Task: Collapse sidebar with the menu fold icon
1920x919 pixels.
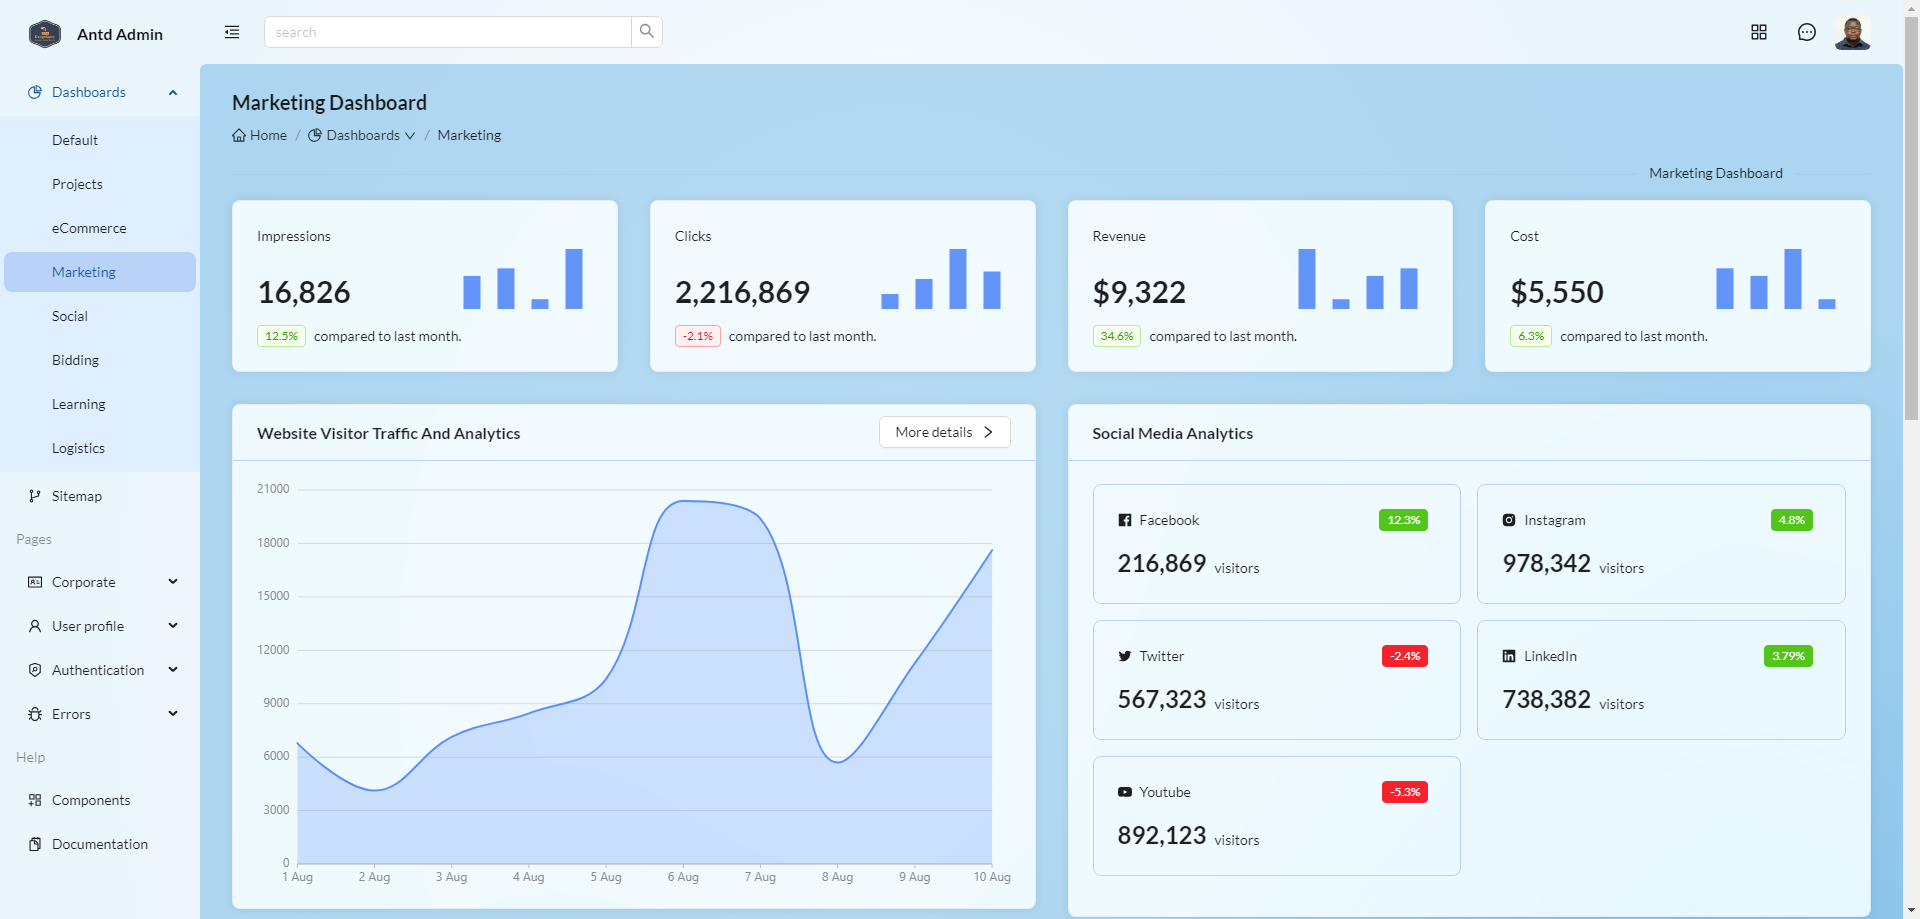Action: pos(232,32)
